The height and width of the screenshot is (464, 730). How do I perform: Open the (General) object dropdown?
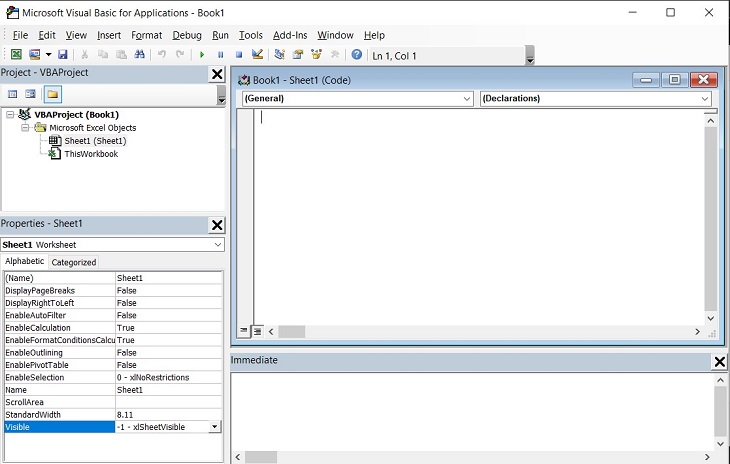click(466, 99)
